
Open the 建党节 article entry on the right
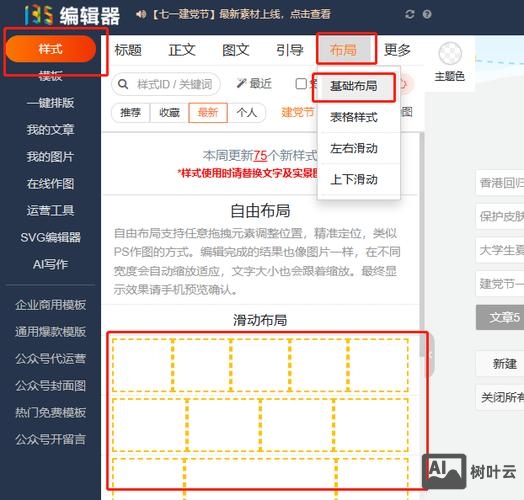500,284
